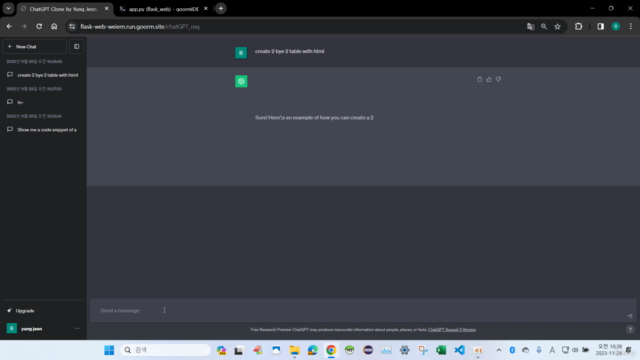The width and height of the screenshot is (640, 360).
Task: Collapse the sidebar panel icon
Action: [x=77, y=47]
